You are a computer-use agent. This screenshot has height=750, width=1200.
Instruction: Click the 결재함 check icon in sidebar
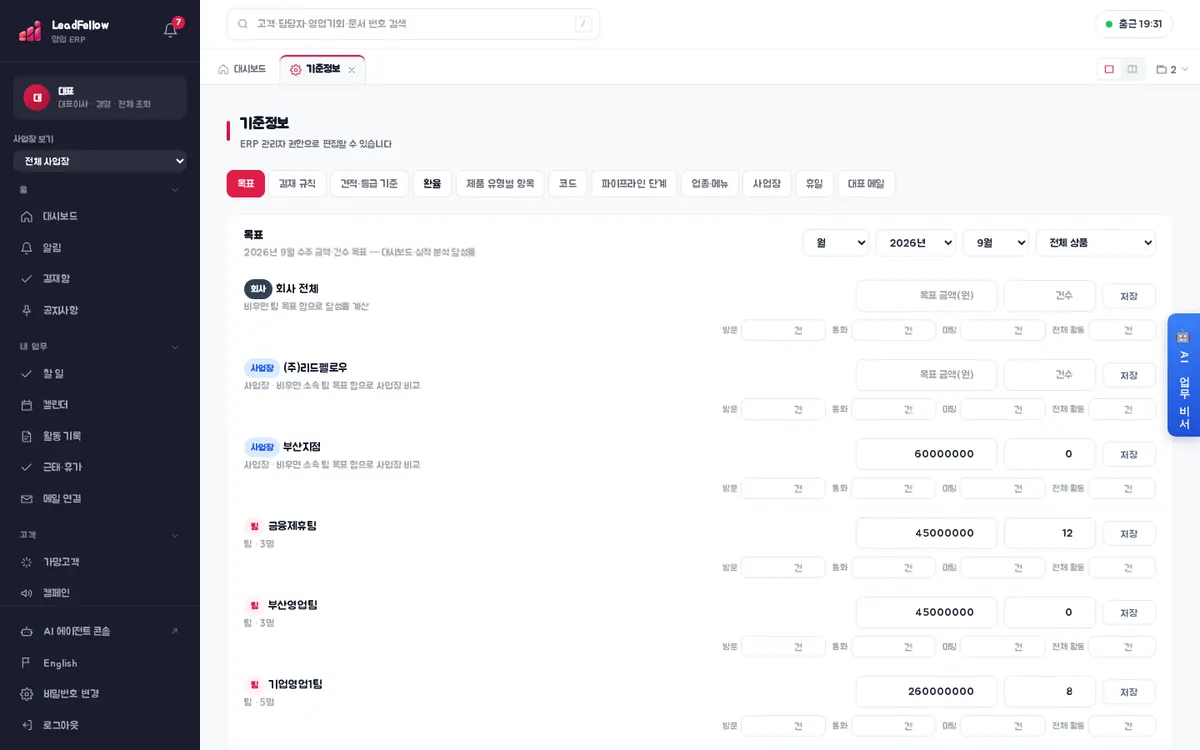click(27, 279)
